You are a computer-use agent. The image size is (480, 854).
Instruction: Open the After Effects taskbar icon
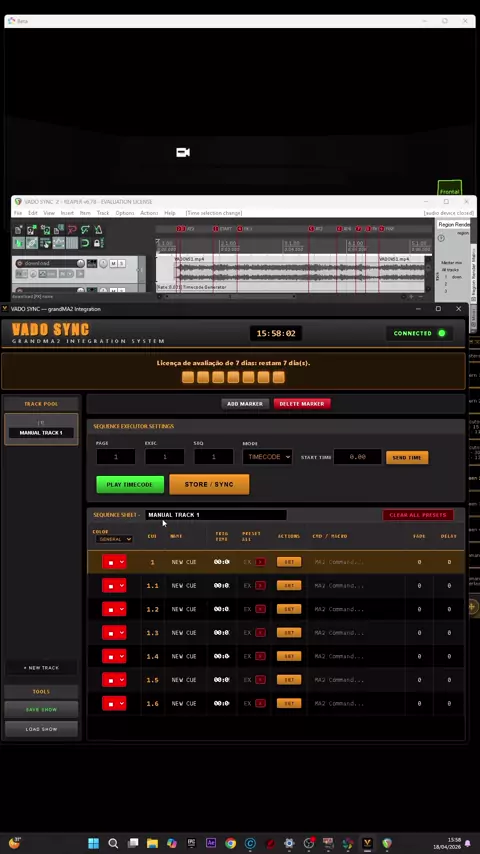point(211,843)
